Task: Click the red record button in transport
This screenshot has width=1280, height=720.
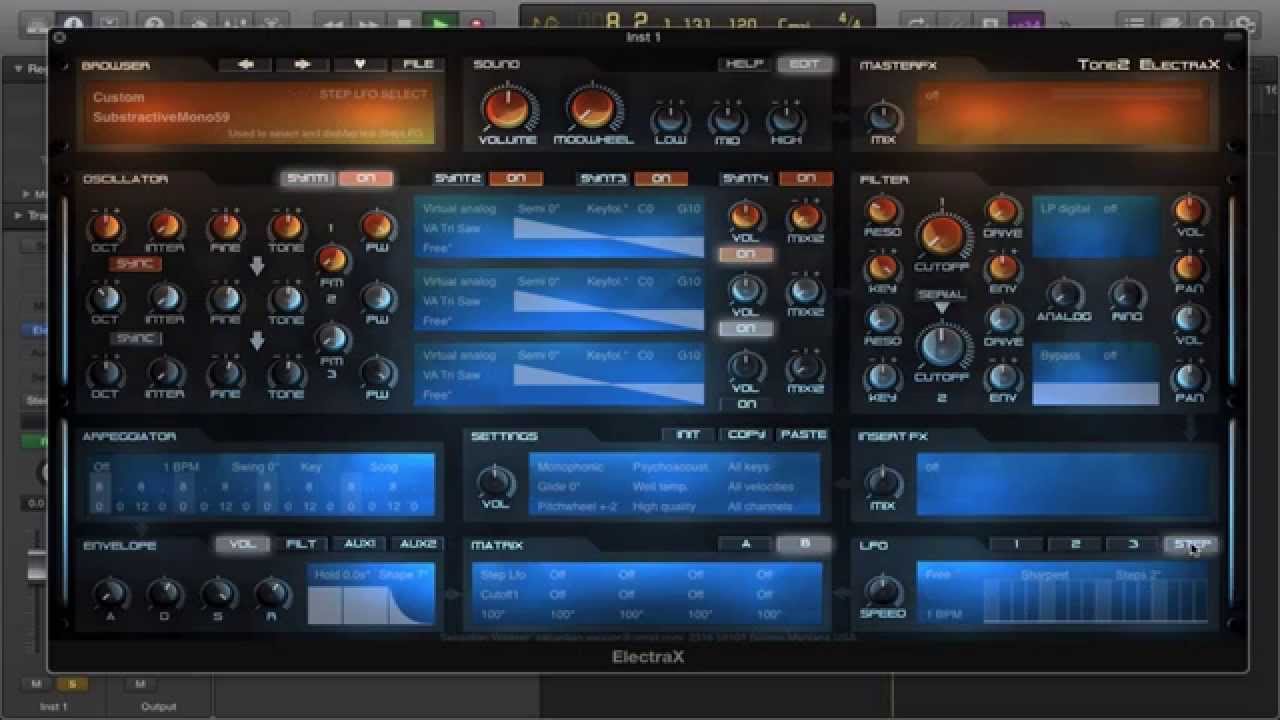Action: click(x=476, y=22)
